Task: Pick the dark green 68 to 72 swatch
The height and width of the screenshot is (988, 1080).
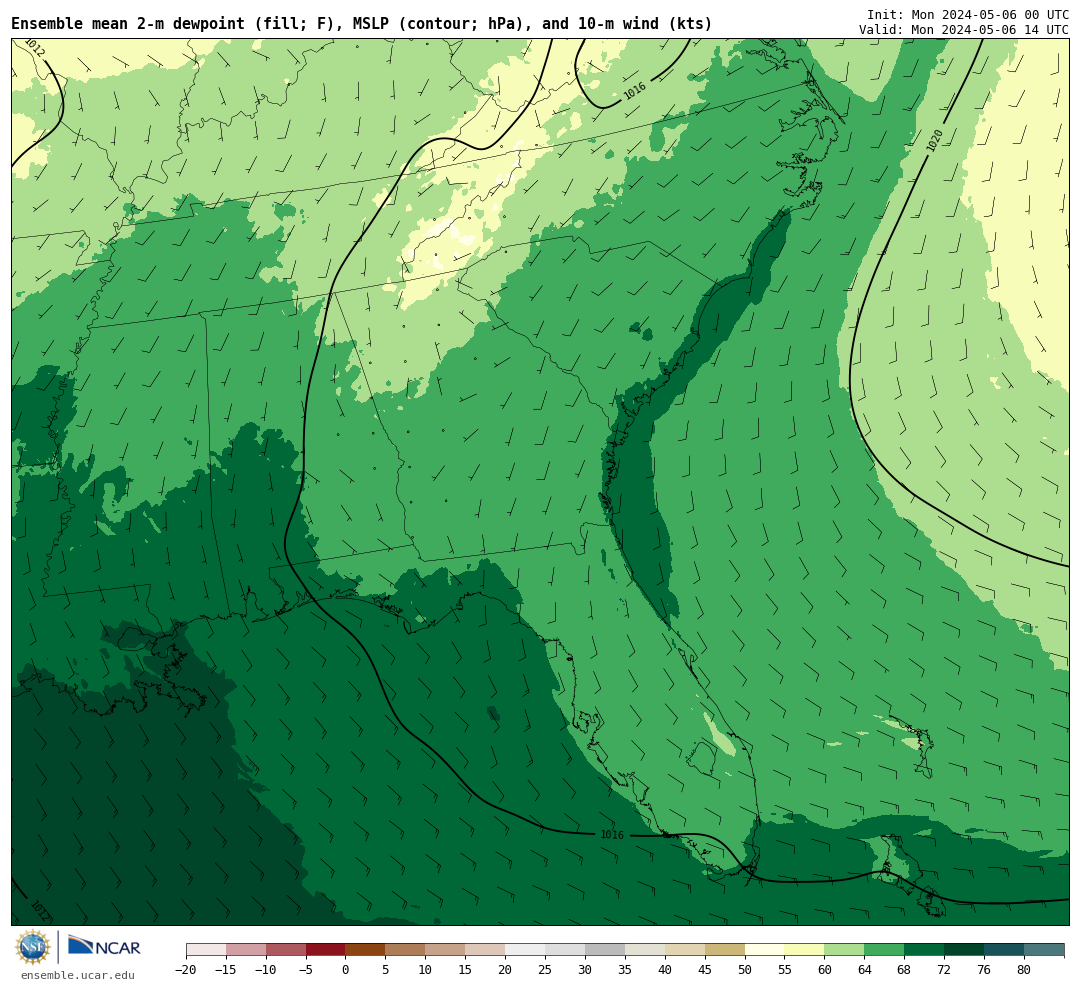Action: [x=924, y=950]
